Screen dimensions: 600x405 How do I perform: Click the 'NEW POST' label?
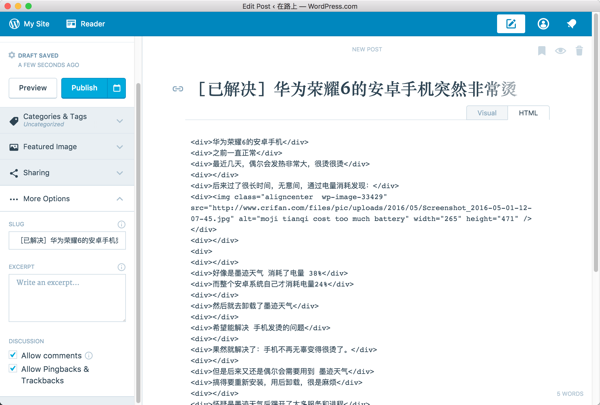(367, 49)
